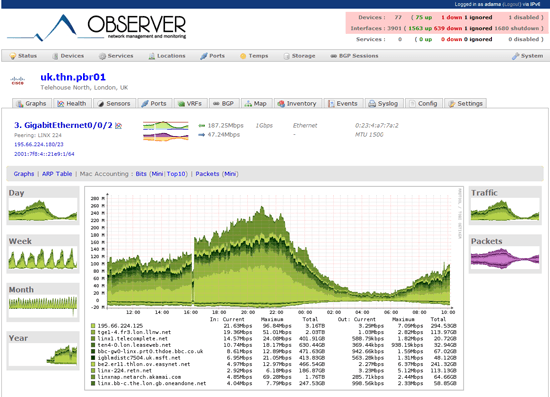Image resolution: width=550 pixels, height=397 pixels.
Task: Click the VRFs tab icon
Action: (181, 104)
